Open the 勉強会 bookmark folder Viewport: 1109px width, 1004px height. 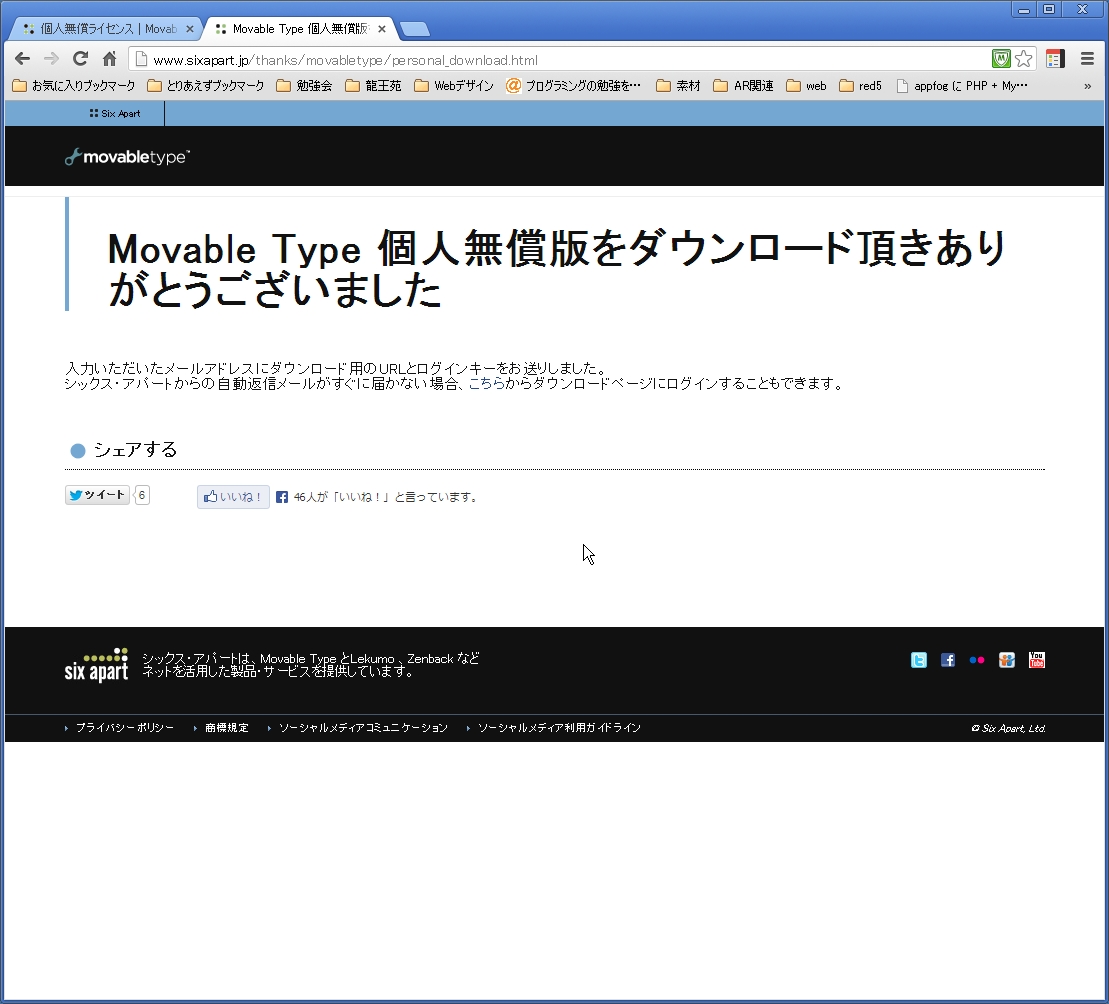(304, 86)
